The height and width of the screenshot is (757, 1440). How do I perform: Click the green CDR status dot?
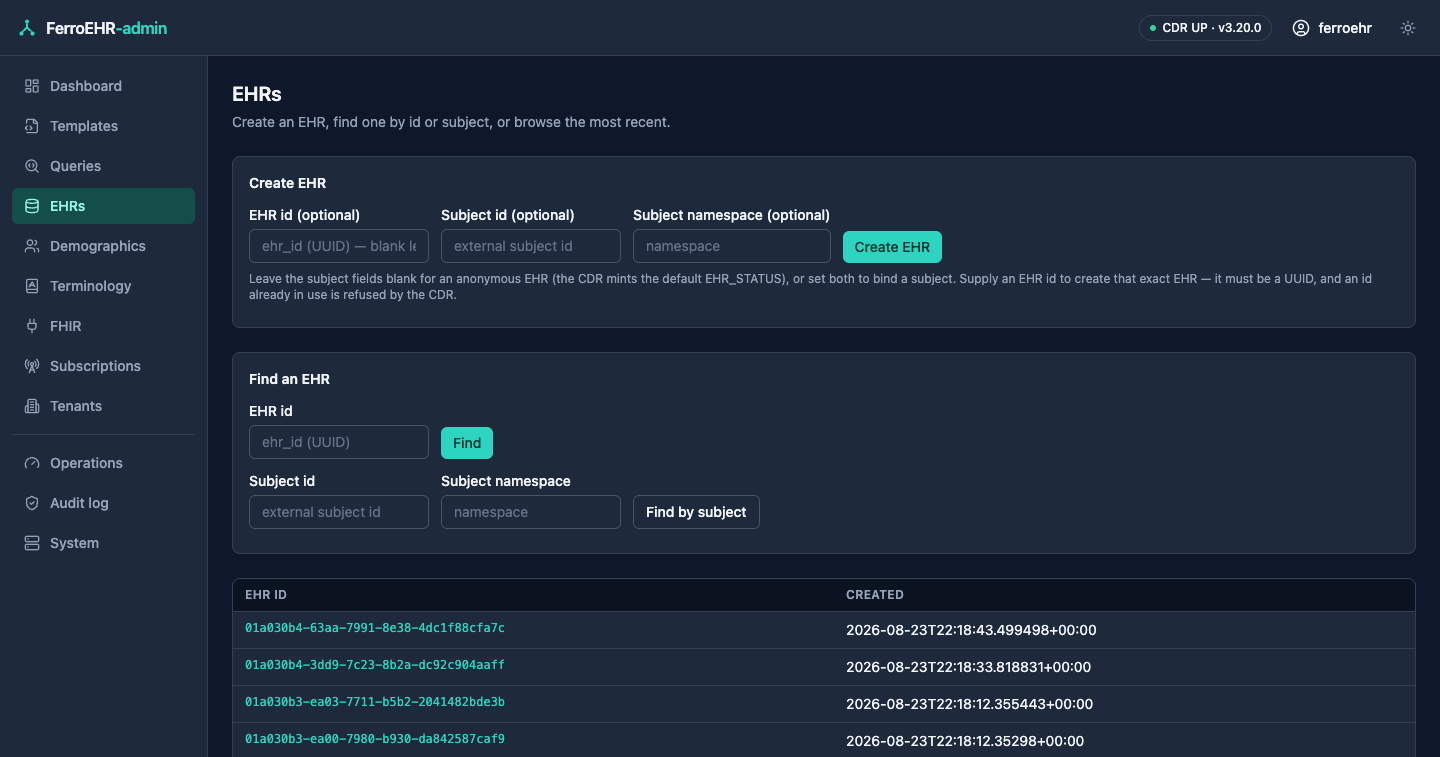coord(1153,28)
